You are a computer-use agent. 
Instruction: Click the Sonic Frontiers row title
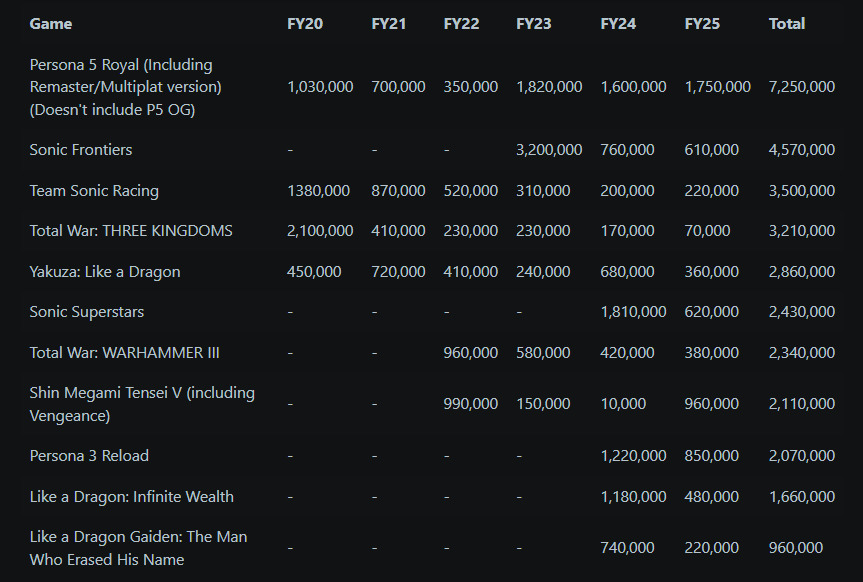tap(81, 150)
